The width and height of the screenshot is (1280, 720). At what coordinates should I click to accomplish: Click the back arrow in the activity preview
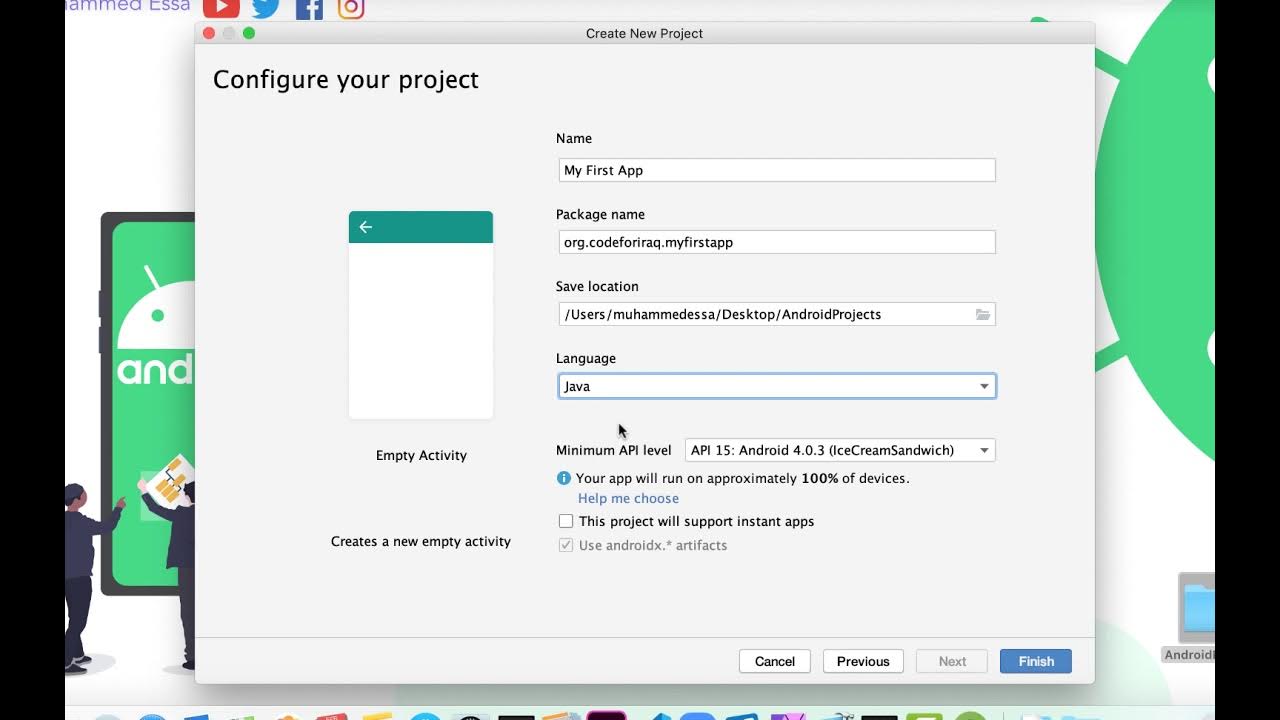tap(366, 227)
